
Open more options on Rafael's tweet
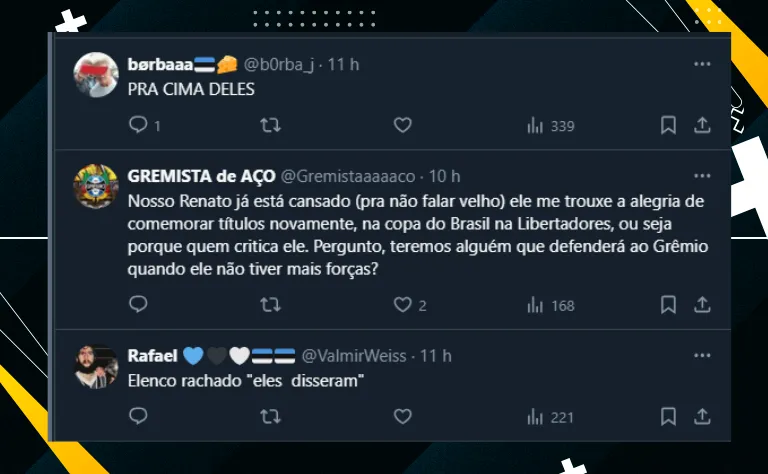[702, 355]
